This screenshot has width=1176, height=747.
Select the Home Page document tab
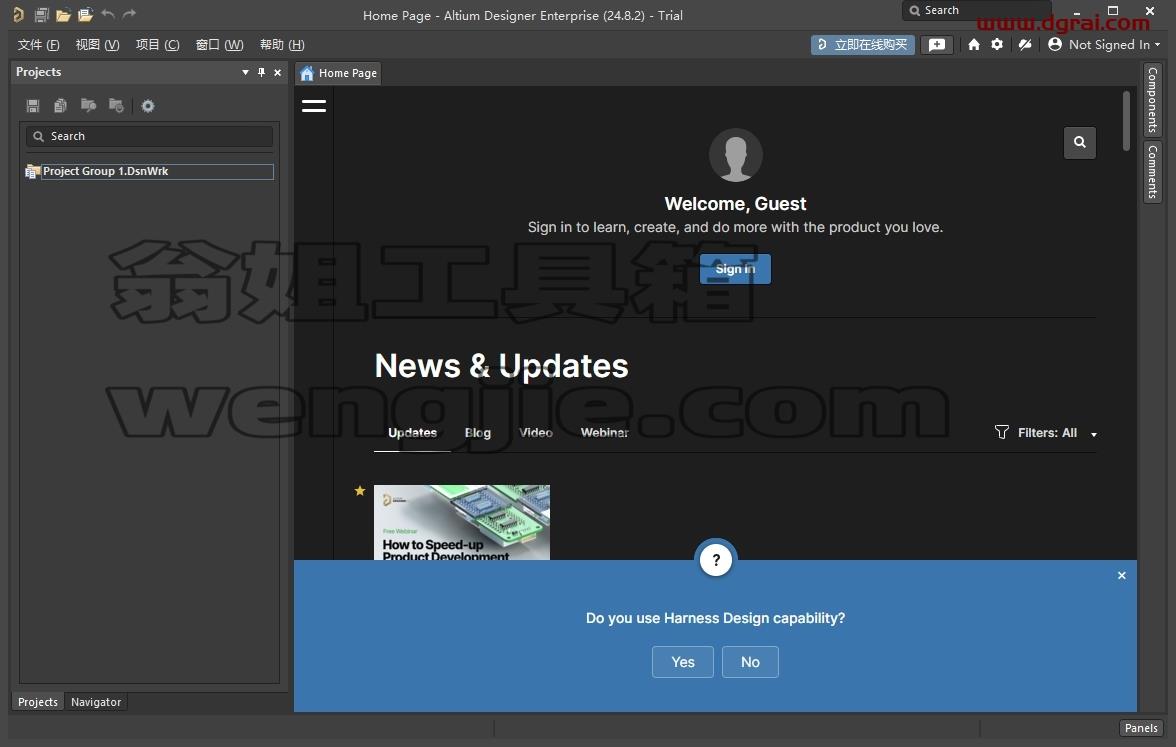point(338,73)
